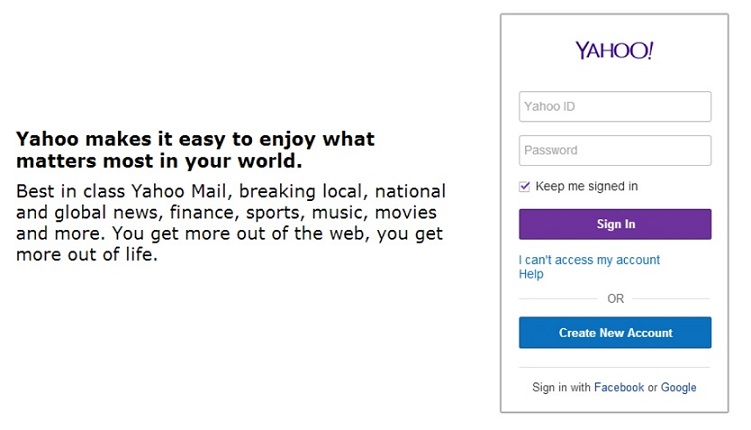Viewport: 751px width, 430px height.
Task: Click the "Sign in with" text
Action: (561, 387)
